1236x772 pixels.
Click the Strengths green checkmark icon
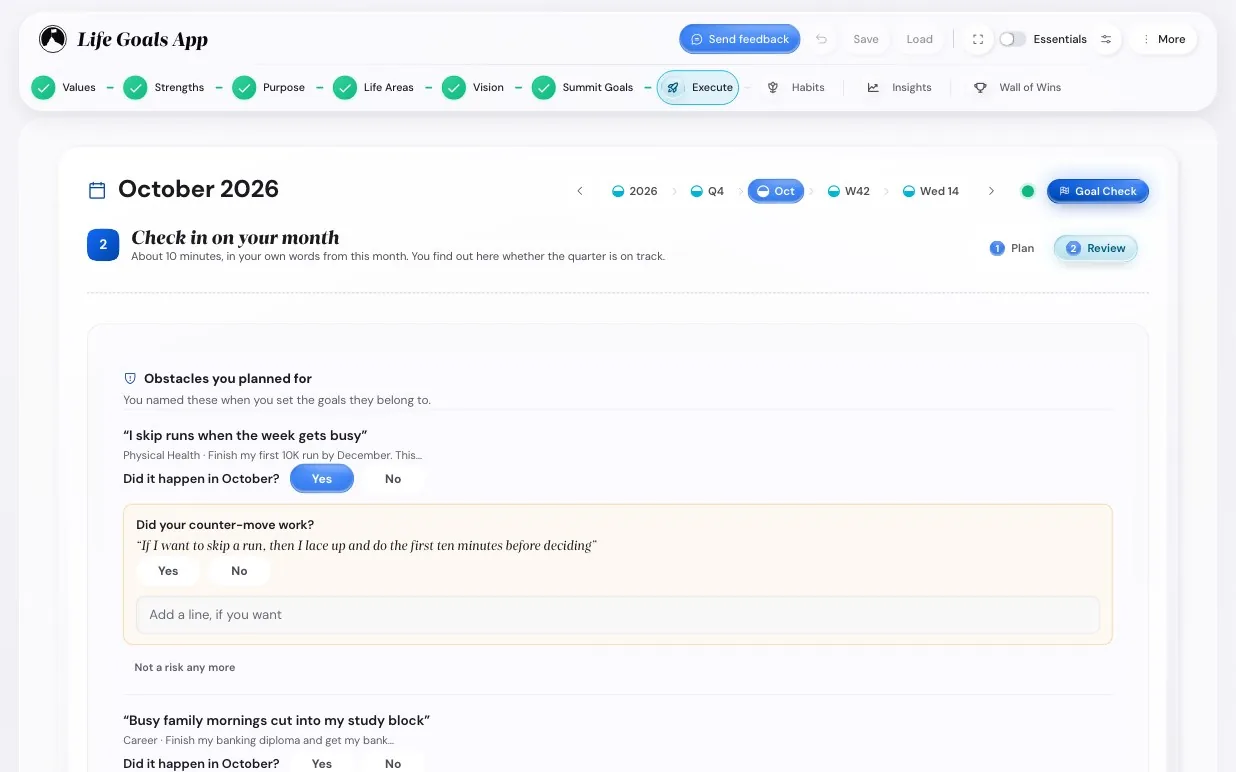click(135, 87)
